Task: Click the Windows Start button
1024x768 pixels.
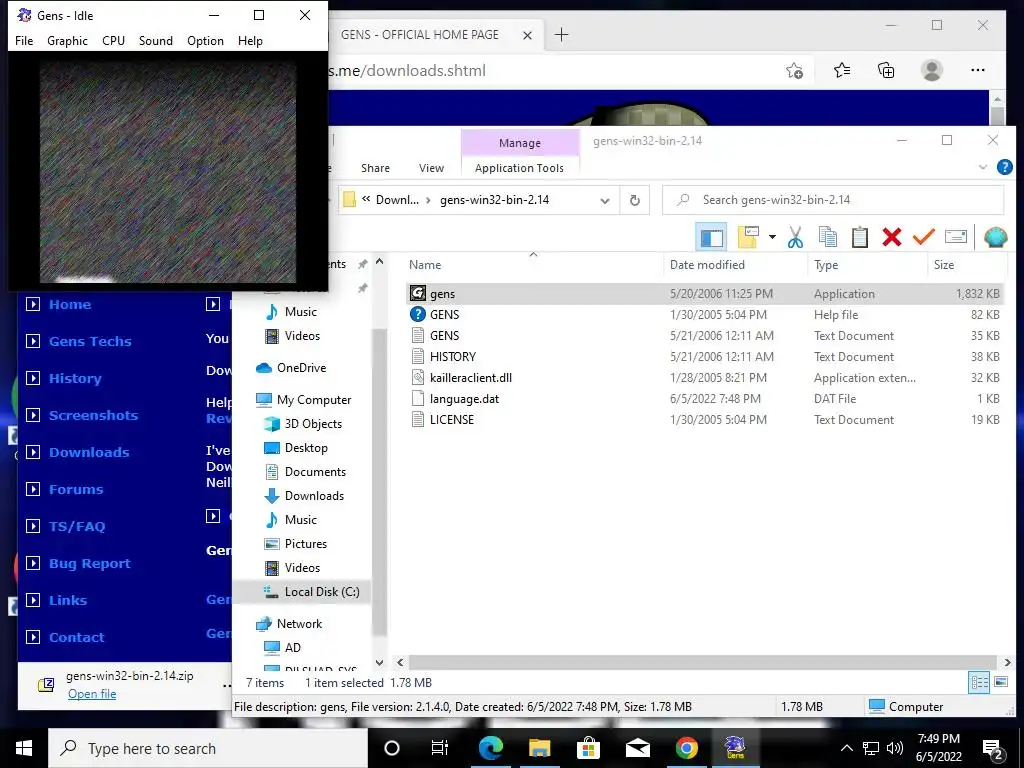Action: click(24, 748)
